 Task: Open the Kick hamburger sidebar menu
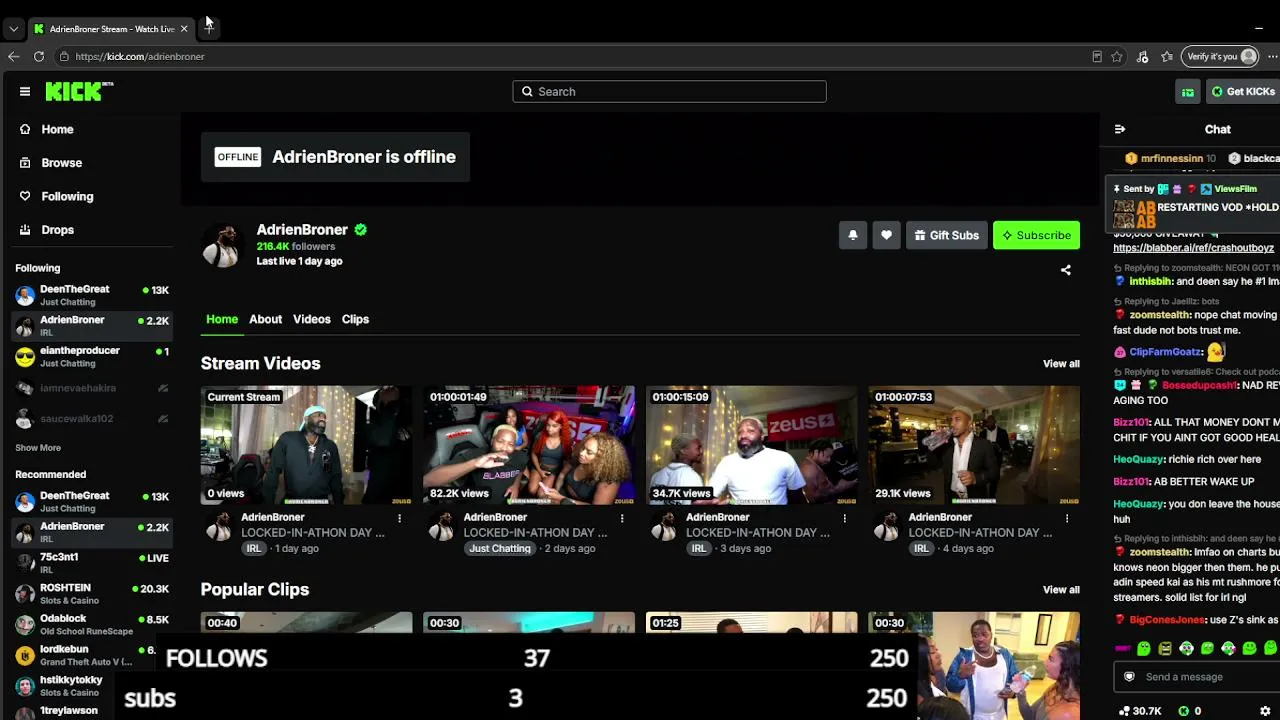coord(25,92)
